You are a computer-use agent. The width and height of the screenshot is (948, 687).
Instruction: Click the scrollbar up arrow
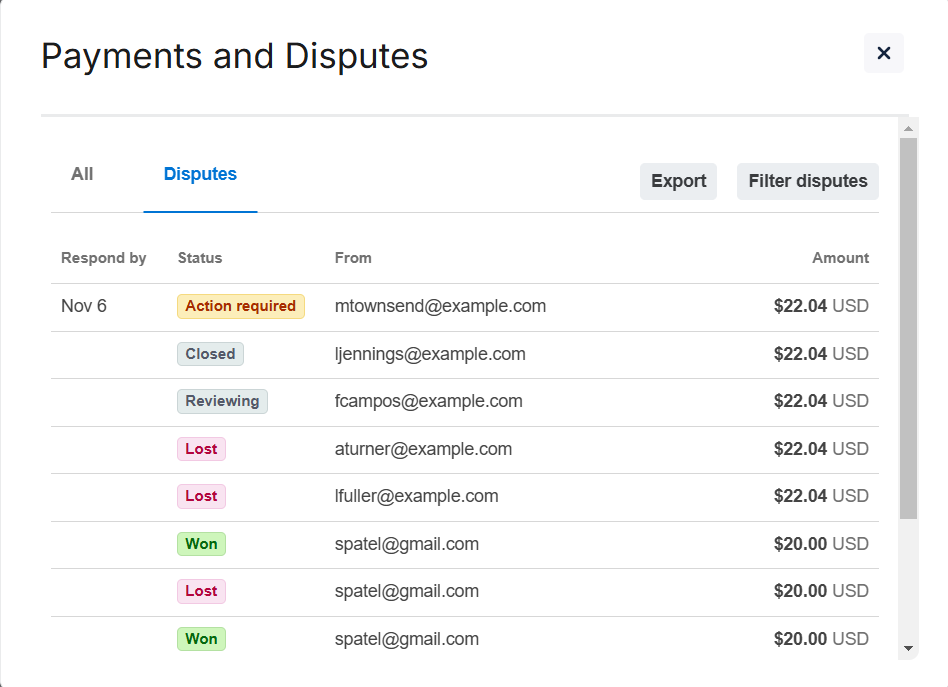[908, 129]
